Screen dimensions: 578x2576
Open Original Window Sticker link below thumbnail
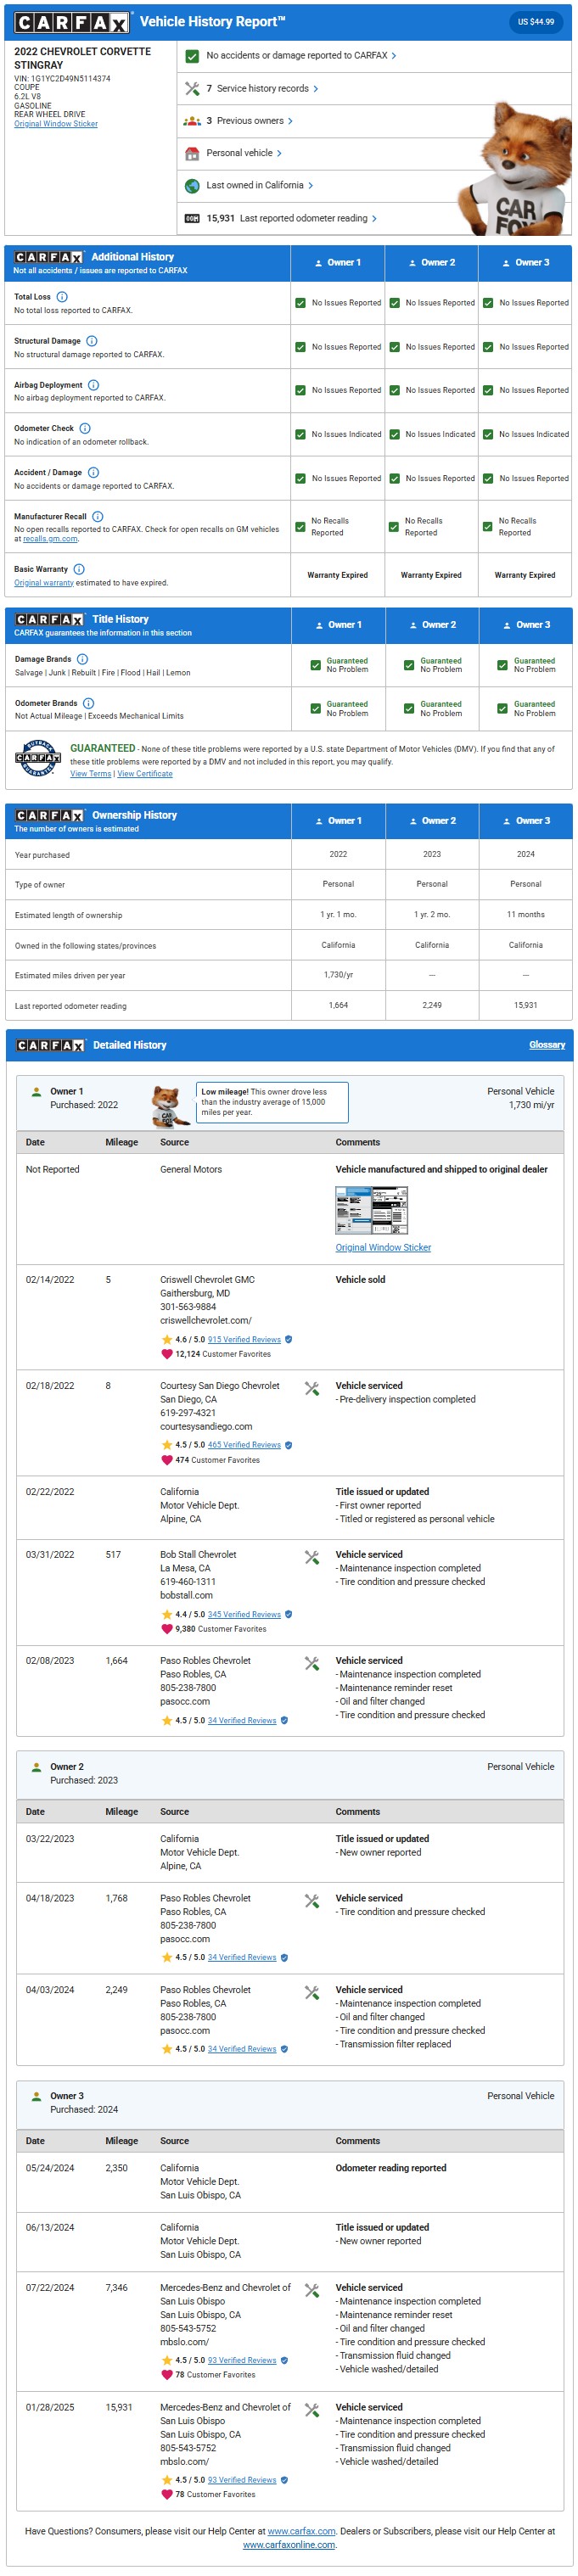(383, 1248)
